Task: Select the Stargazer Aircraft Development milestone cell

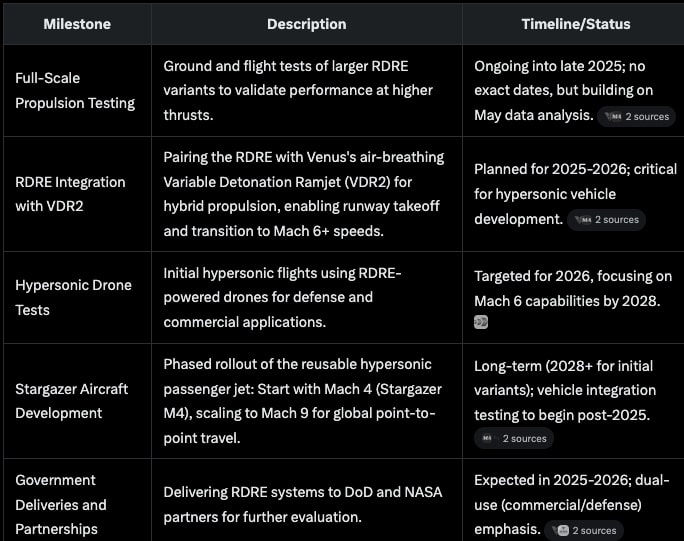Action: 72,401
